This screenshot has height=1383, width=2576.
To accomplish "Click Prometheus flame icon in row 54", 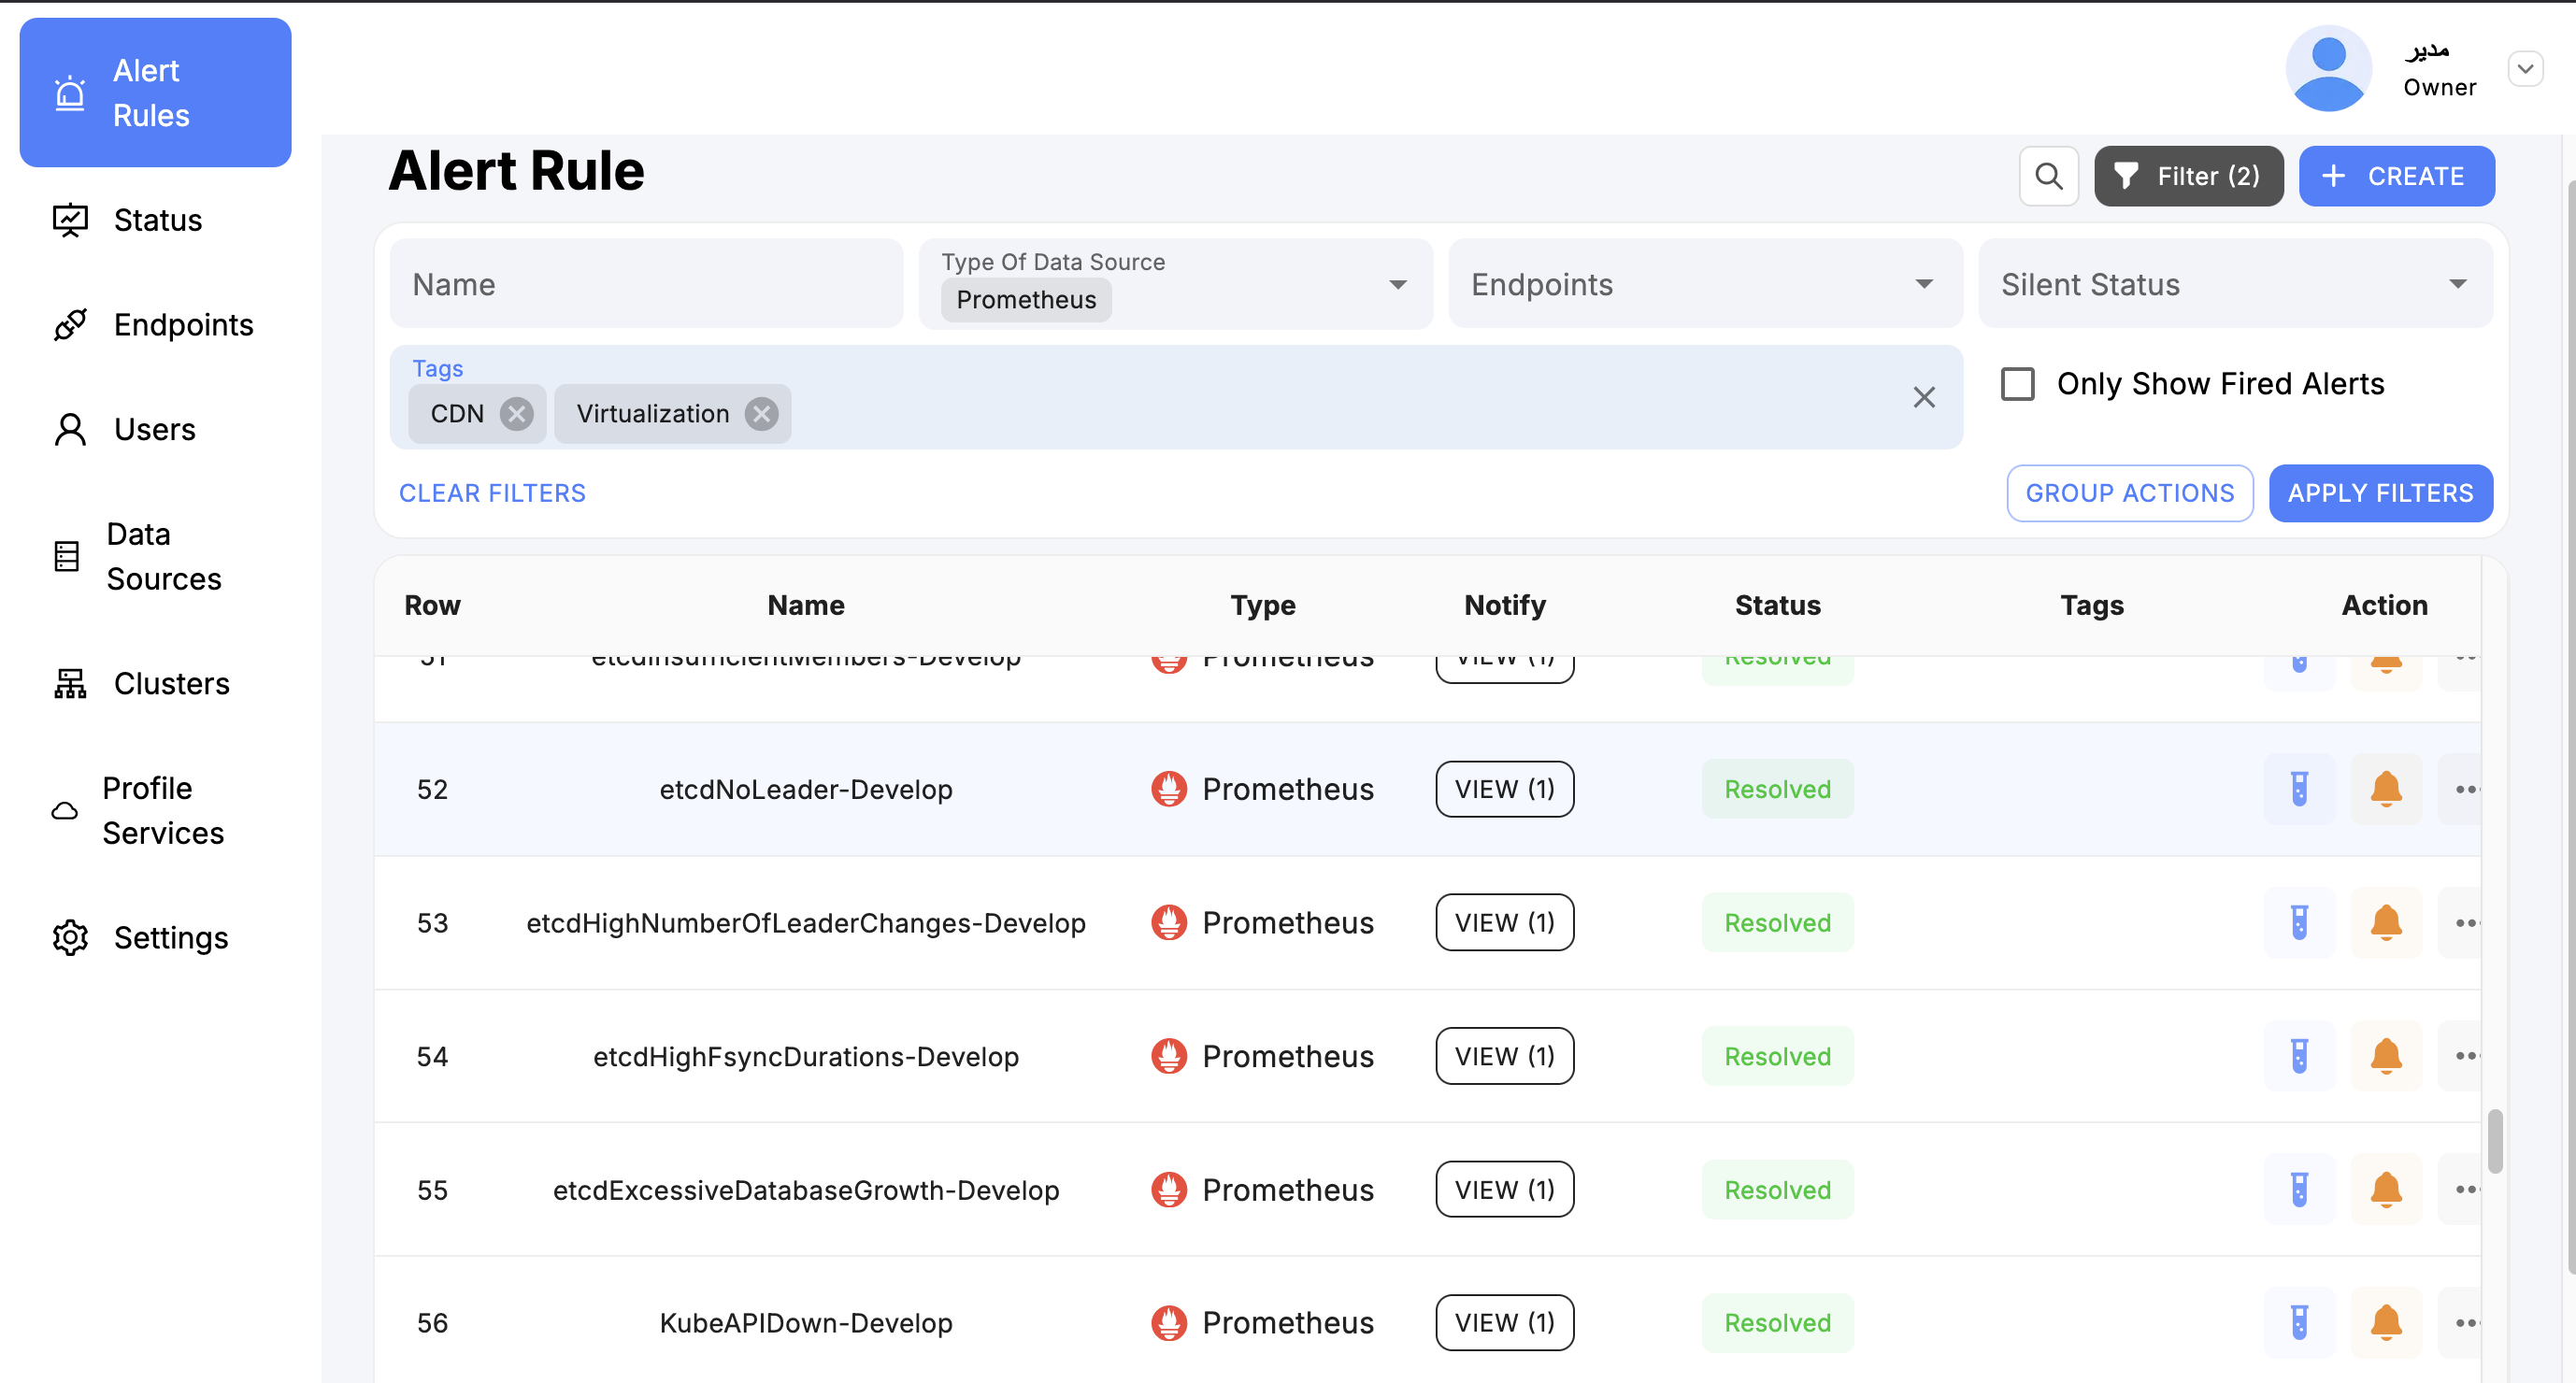I will (x=1168, y=1056).
